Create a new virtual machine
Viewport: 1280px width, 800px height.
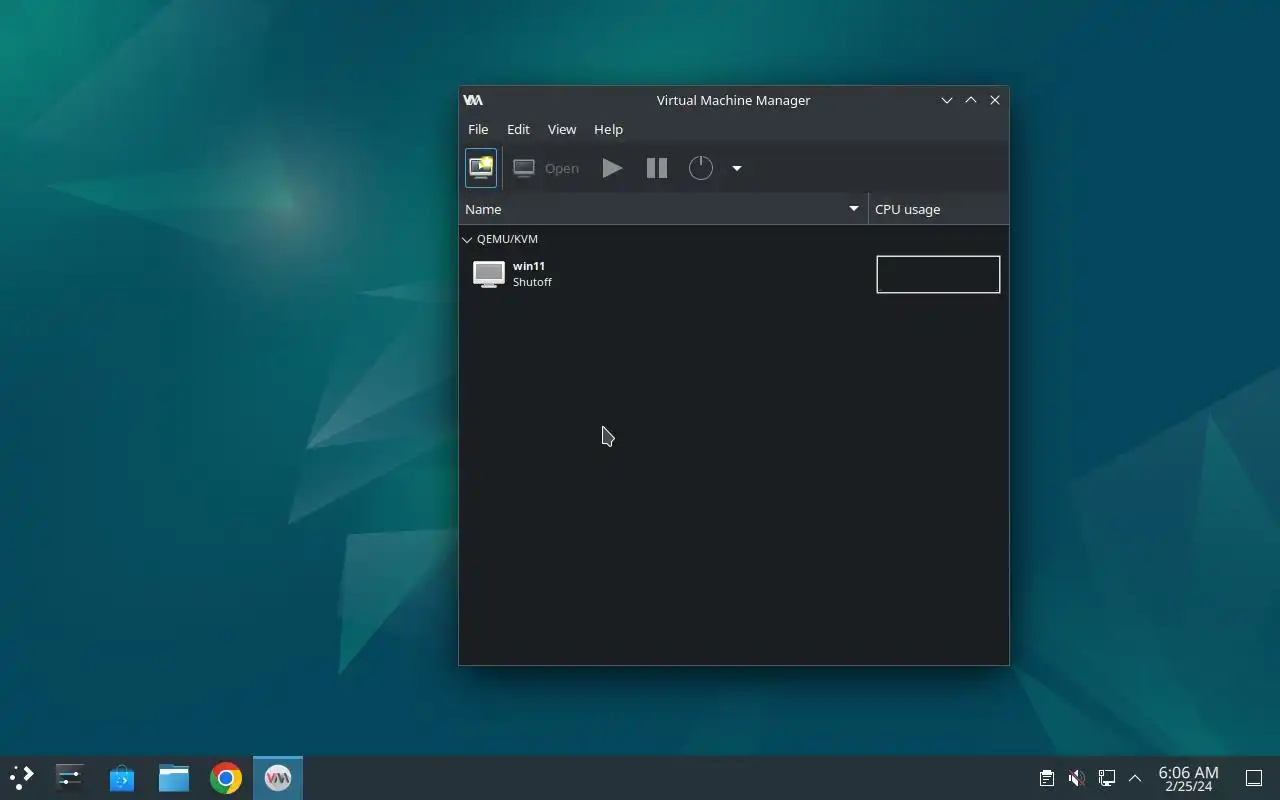point(481,168)
